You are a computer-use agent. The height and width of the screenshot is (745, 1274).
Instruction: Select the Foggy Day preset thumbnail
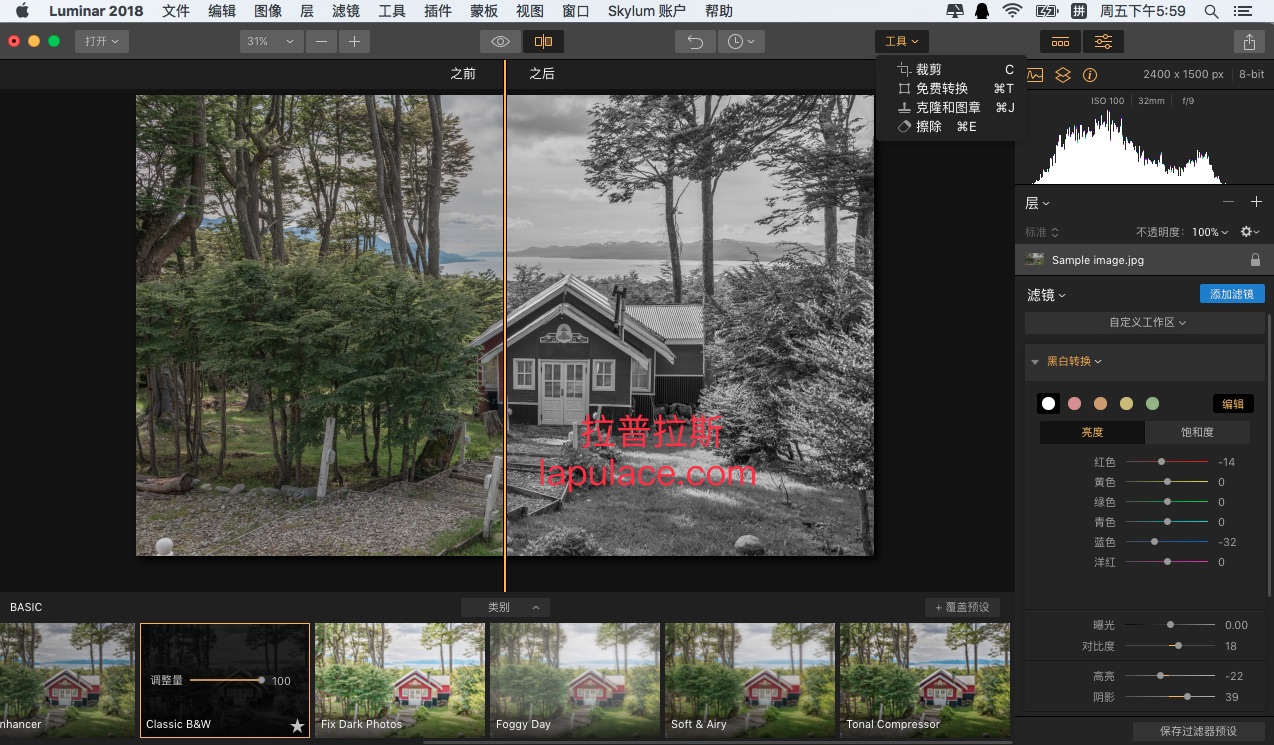[574, 680]
